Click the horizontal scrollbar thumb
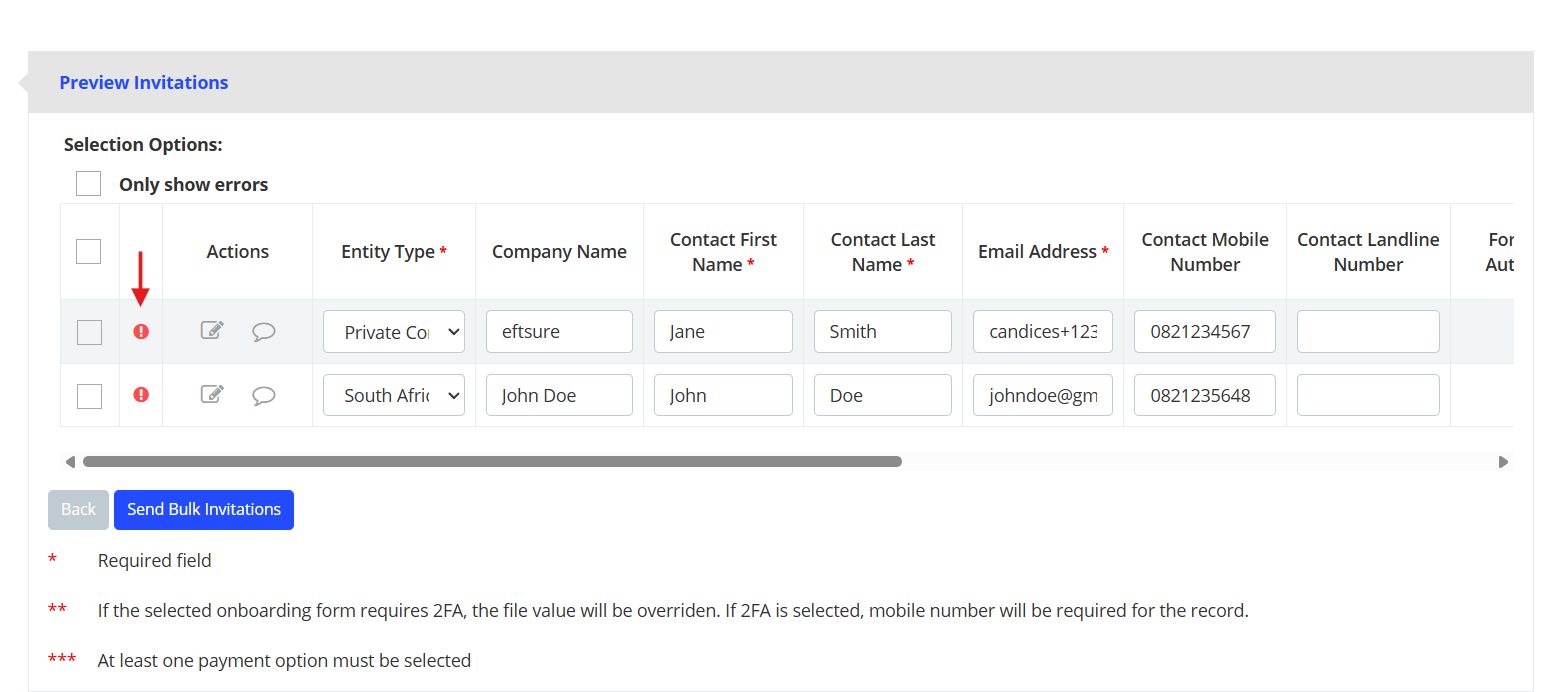Image resolution: width=1560 pixels, height=692 pixels. click(x=492, y=462)
